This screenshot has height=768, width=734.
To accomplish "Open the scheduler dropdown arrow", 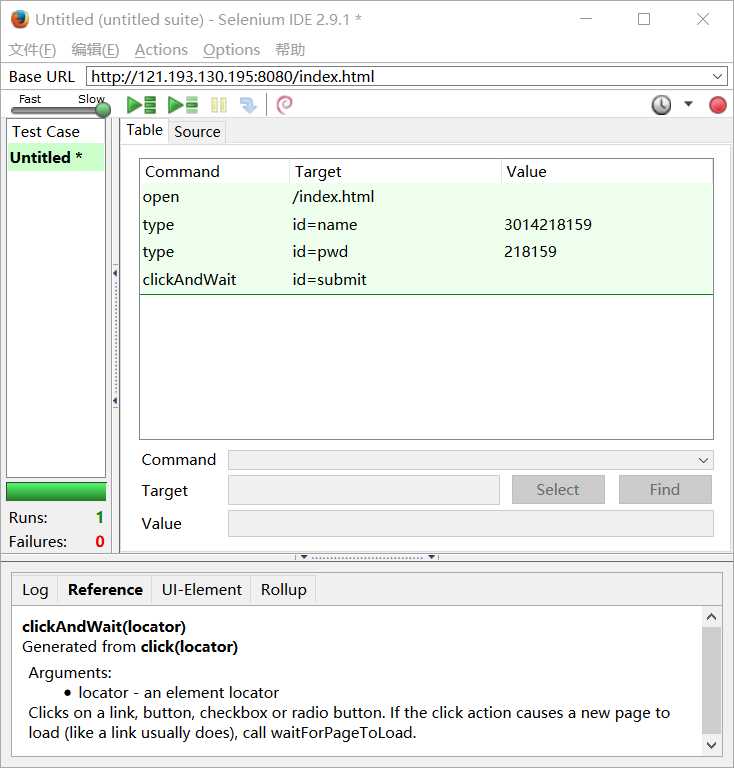I will (688, 104).
